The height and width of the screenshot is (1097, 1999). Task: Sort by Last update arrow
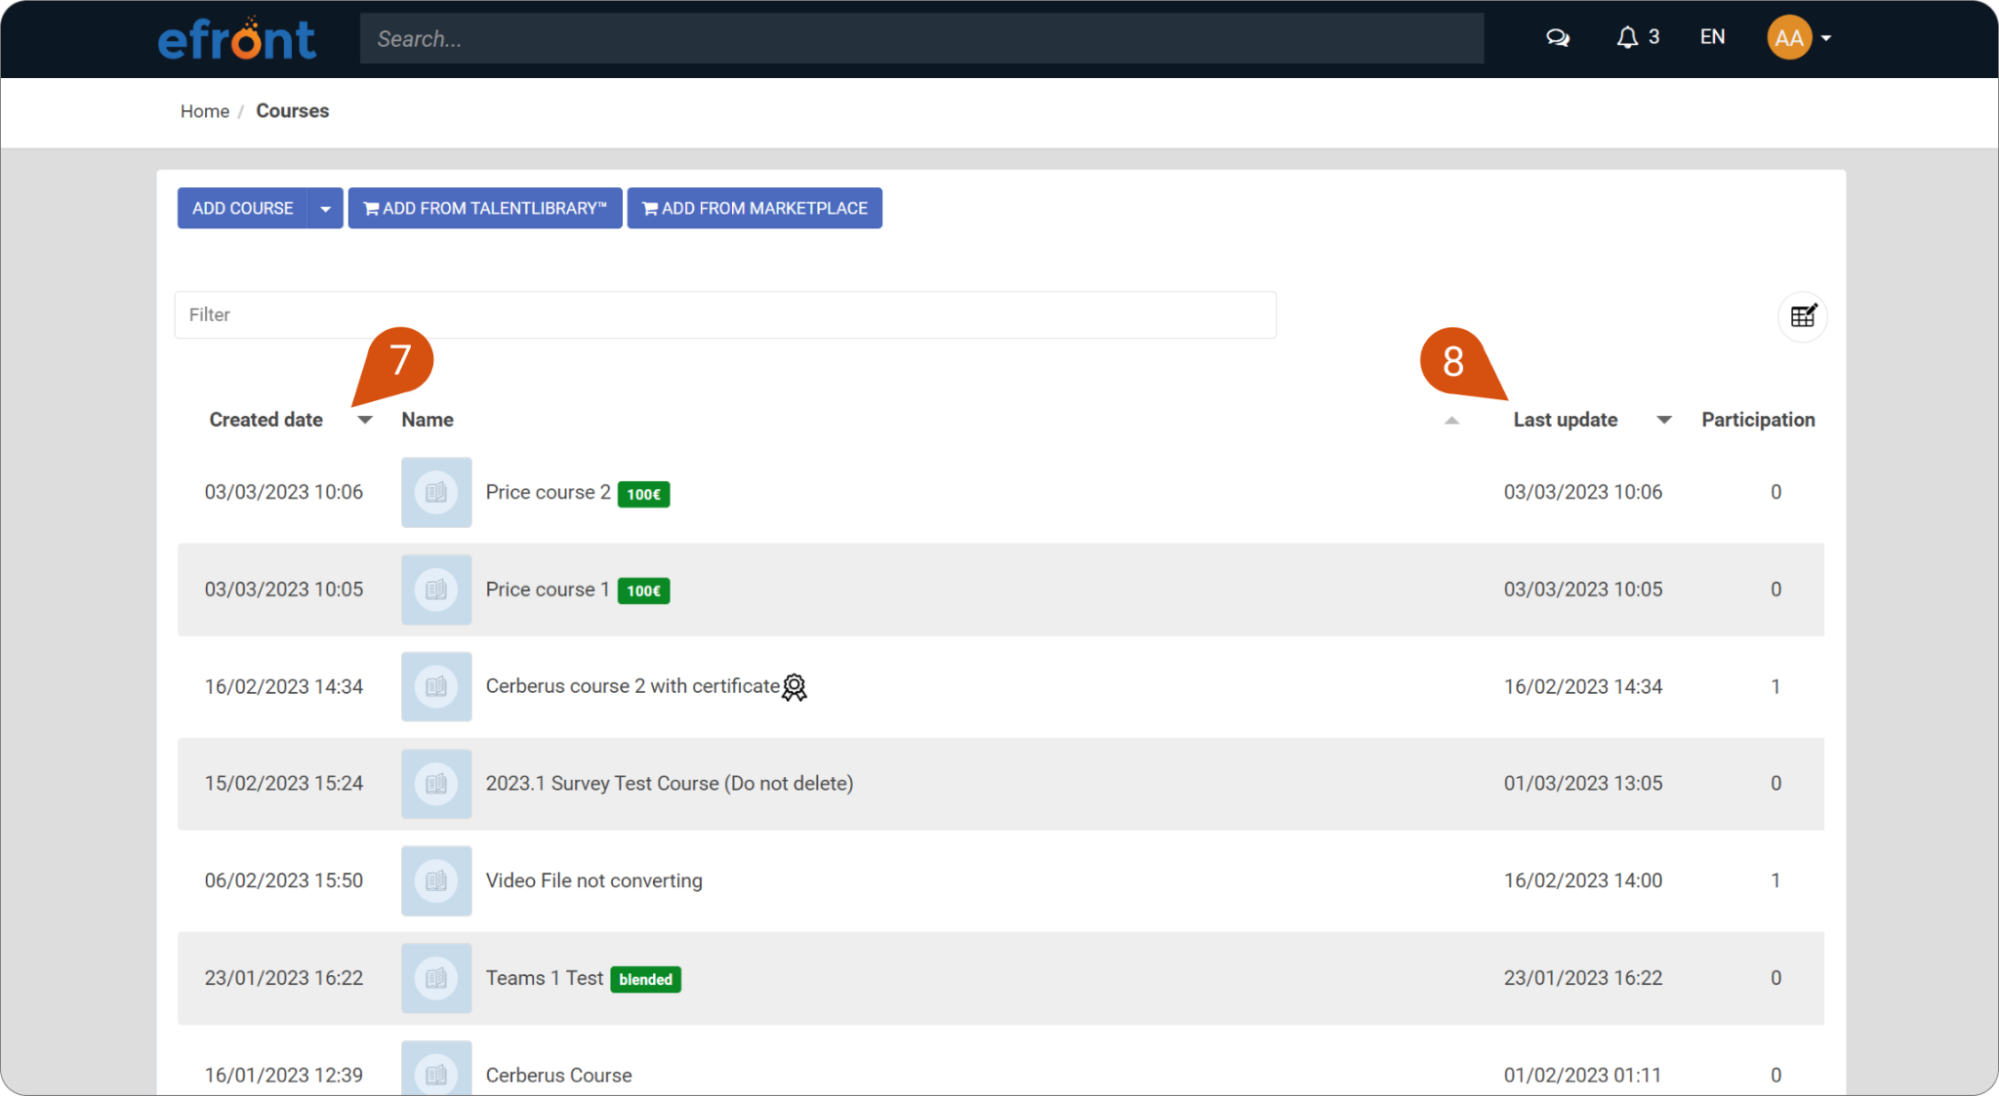tap(1664, 420)
